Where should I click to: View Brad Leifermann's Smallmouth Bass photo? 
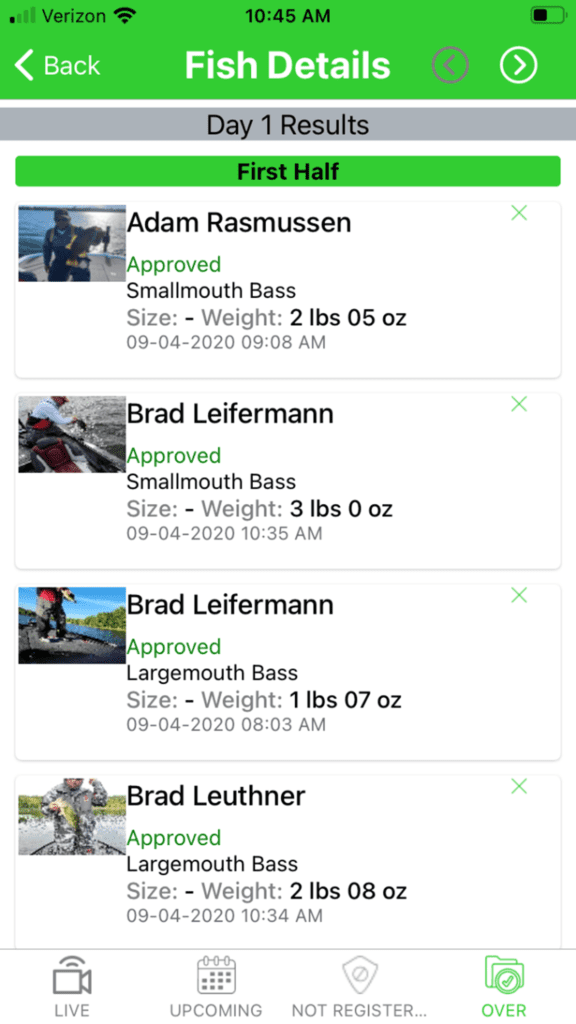tap(72, 434)
